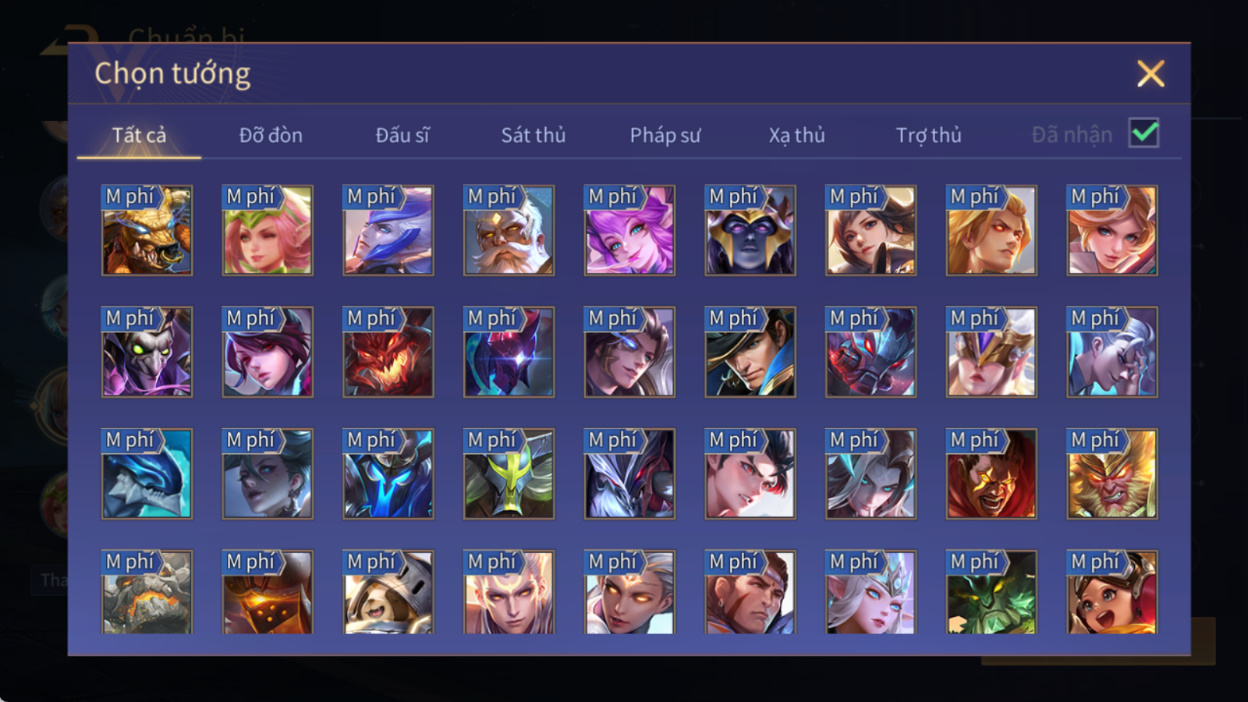Choose the blue ice shark-like hero
The image size is (1248, 702).
[x=147, y=474]
